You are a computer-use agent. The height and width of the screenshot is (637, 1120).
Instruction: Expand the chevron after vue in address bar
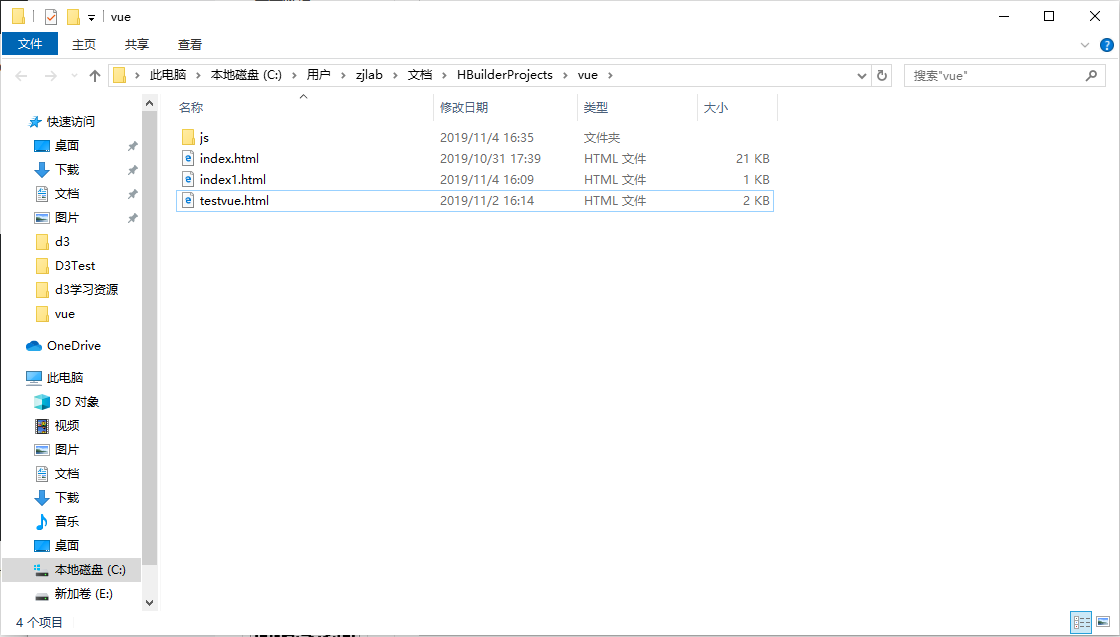point(610,75)
